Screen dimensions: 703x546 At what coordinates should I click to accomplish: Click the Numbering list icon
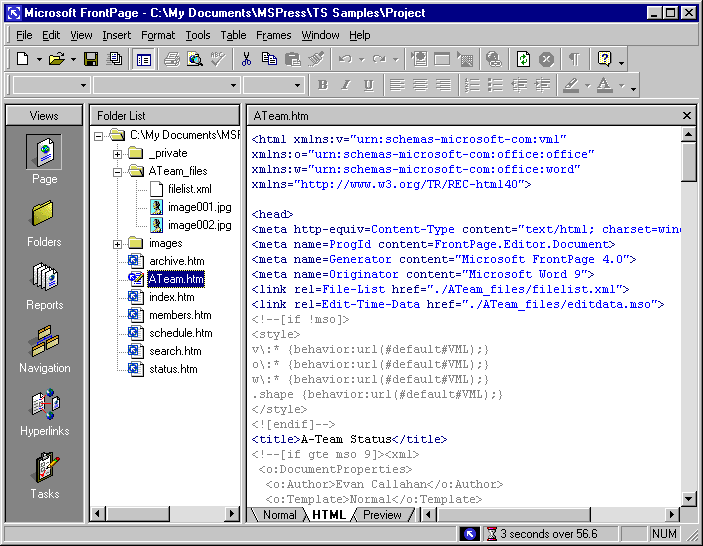click(x=472, y=85)
